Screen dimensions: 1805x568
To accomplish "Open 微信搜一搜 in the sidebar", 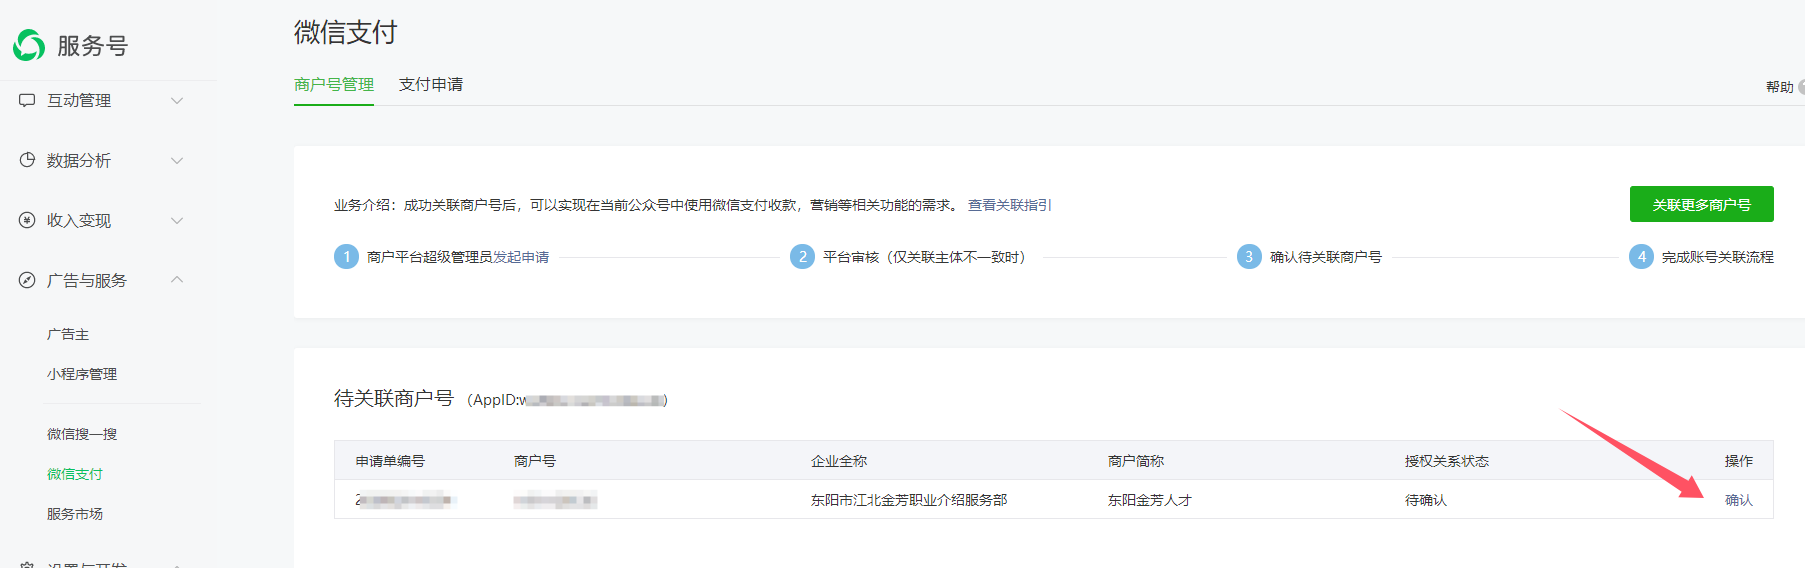I will coord(82,434).
